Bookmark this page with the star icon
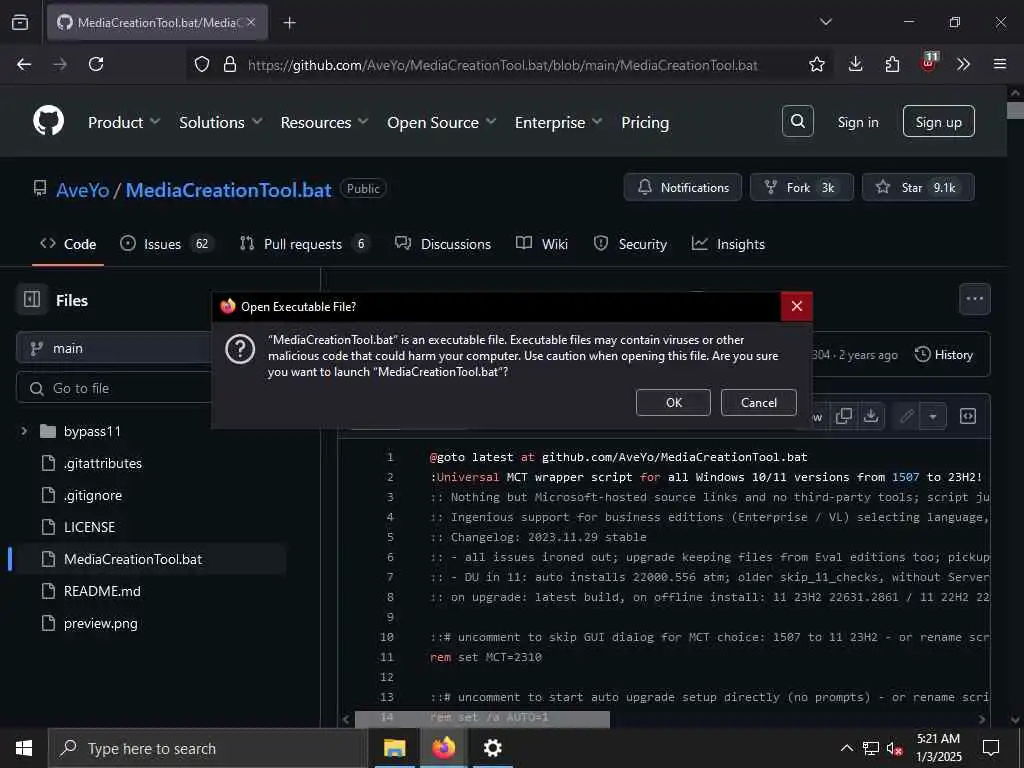 point(816,64)
